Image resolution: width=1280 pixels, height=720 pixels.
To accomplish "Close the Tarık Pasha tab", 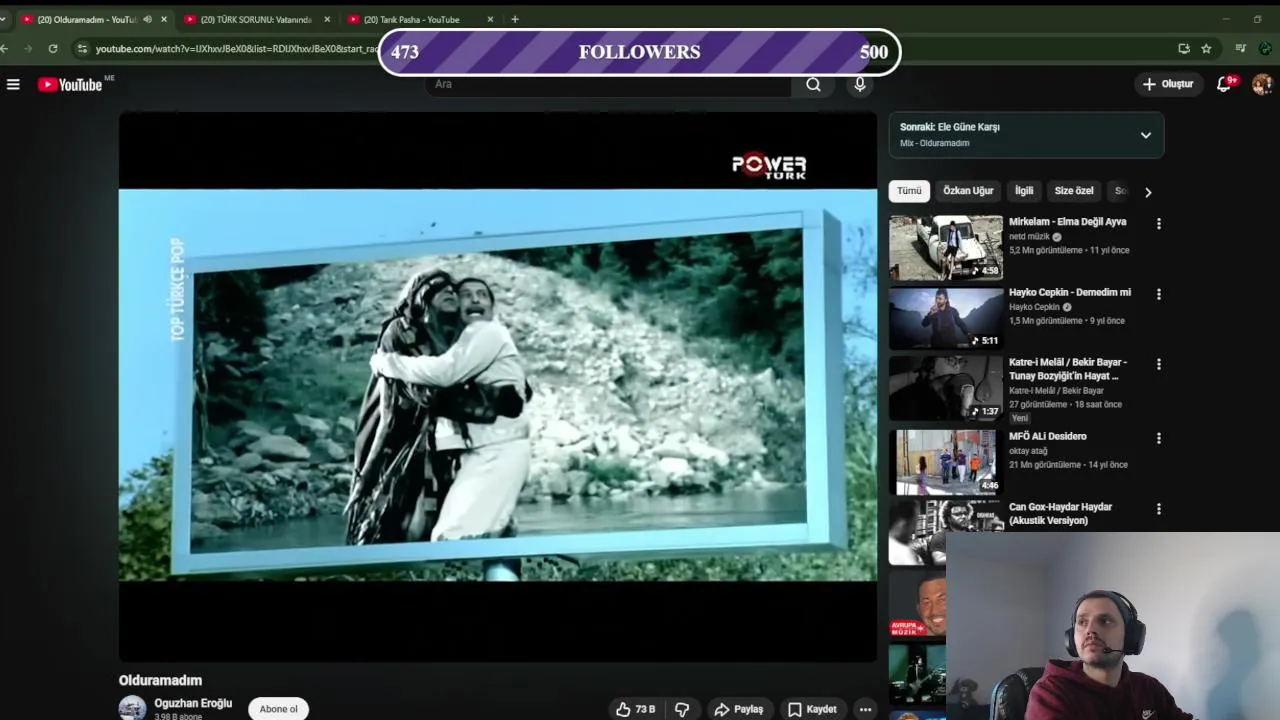I will [x=490, y=19].
